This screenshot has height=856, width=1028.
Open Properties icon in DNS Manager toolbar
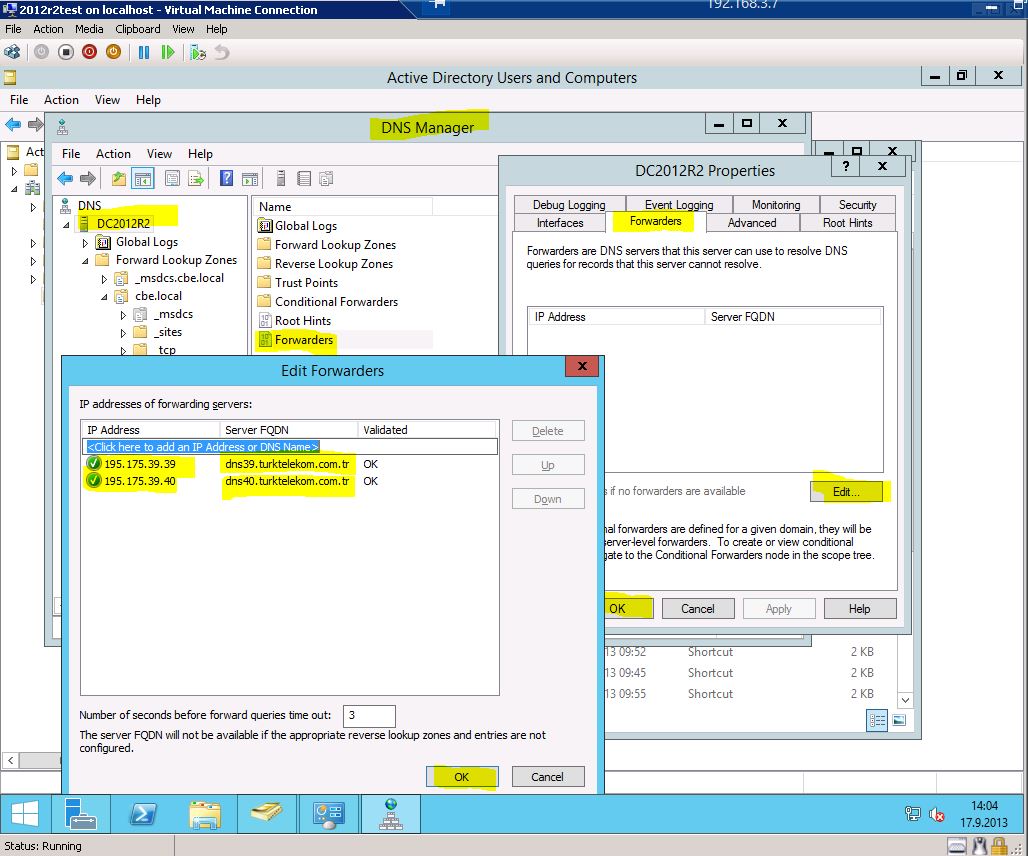pos(172,178)
